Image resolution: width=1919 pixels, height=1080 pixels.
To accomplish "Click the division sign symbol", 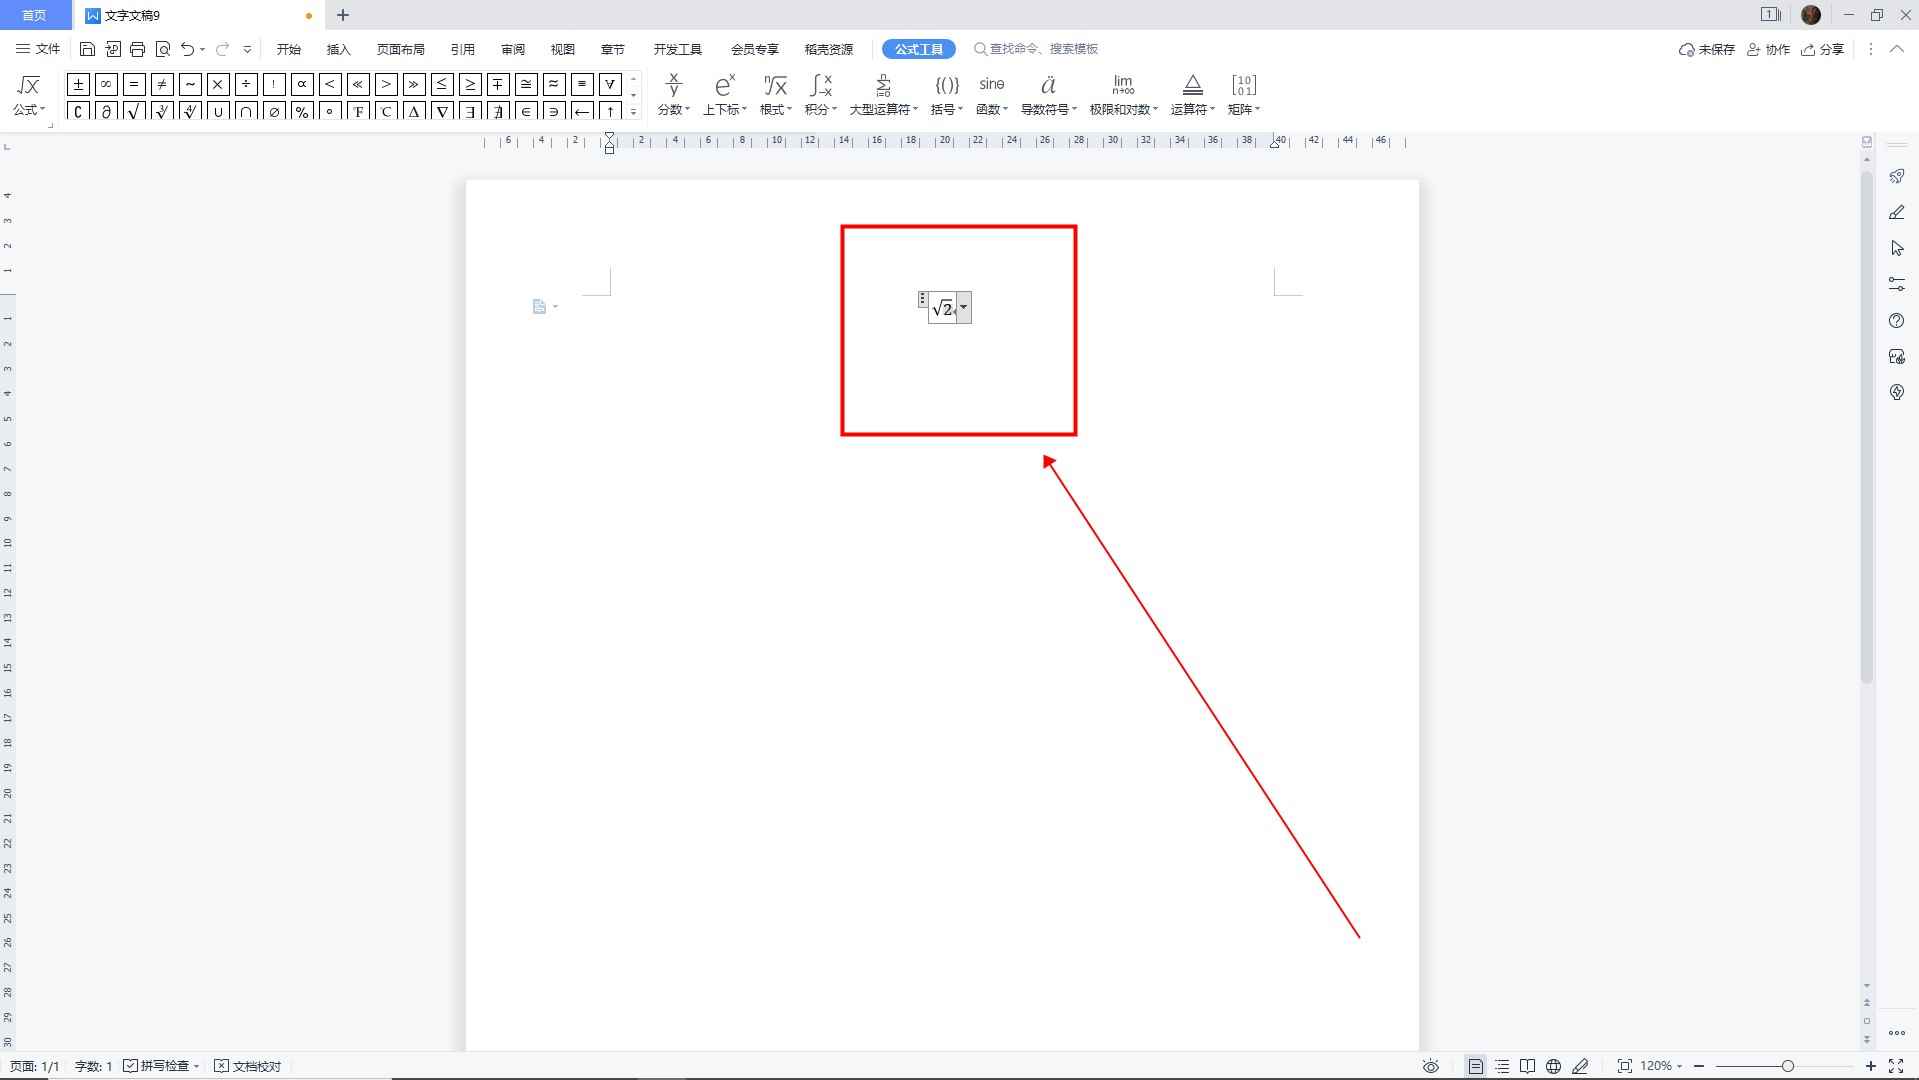I will click(x=246, y=84).
